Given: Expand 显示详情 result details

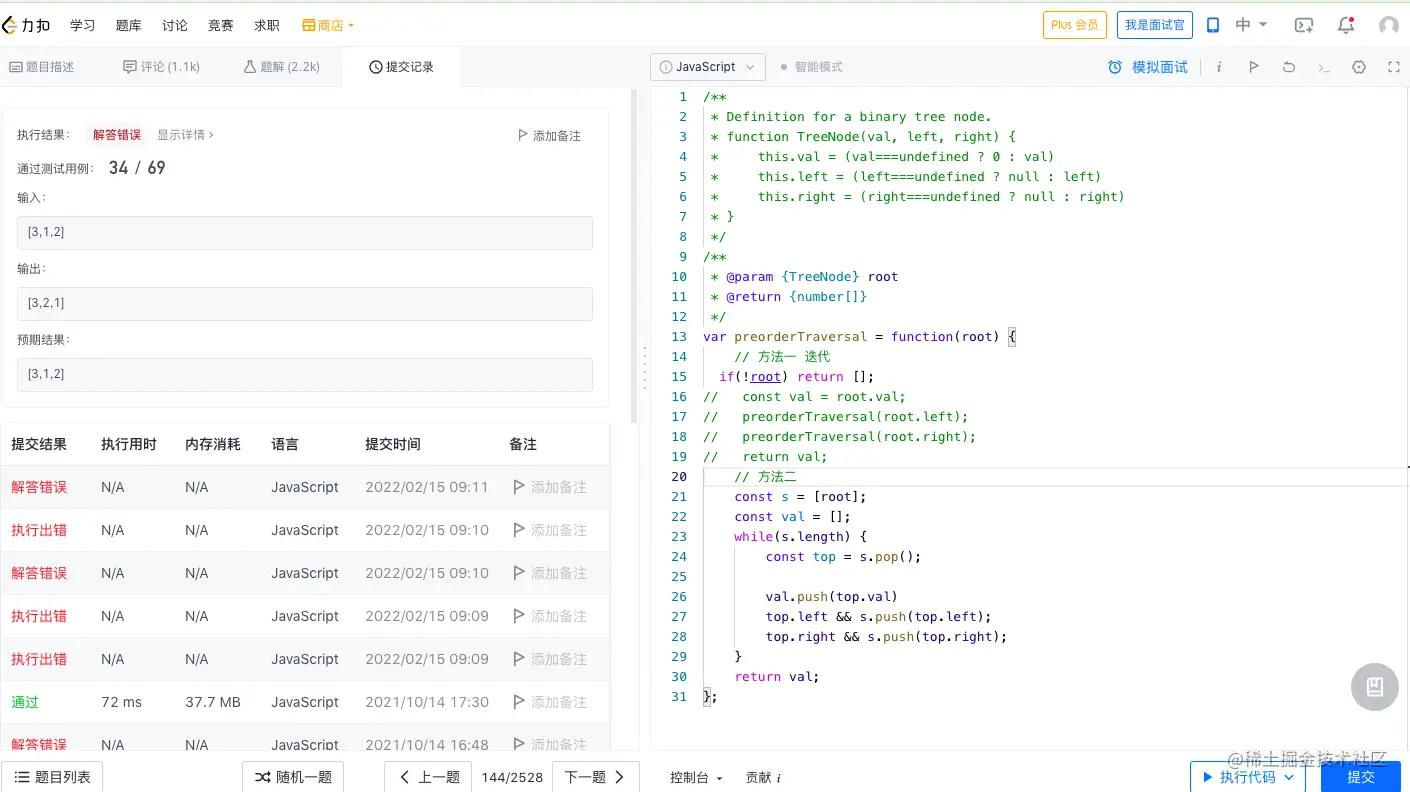Looking at the screenshot, I should 185,135.
